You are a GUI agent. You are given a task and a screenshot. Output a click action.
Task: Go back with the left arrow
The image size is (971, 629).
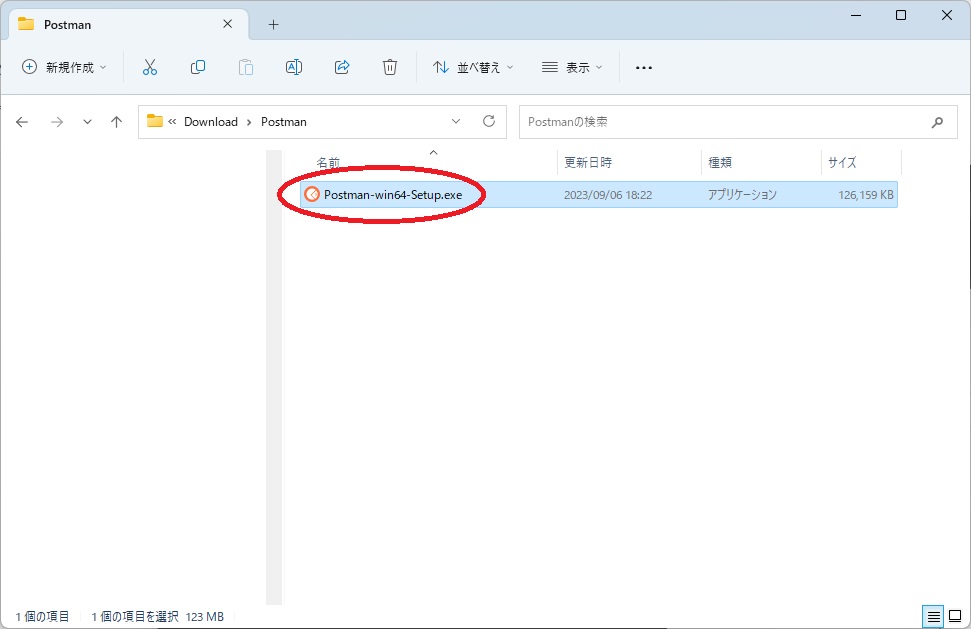click(22, 122)
